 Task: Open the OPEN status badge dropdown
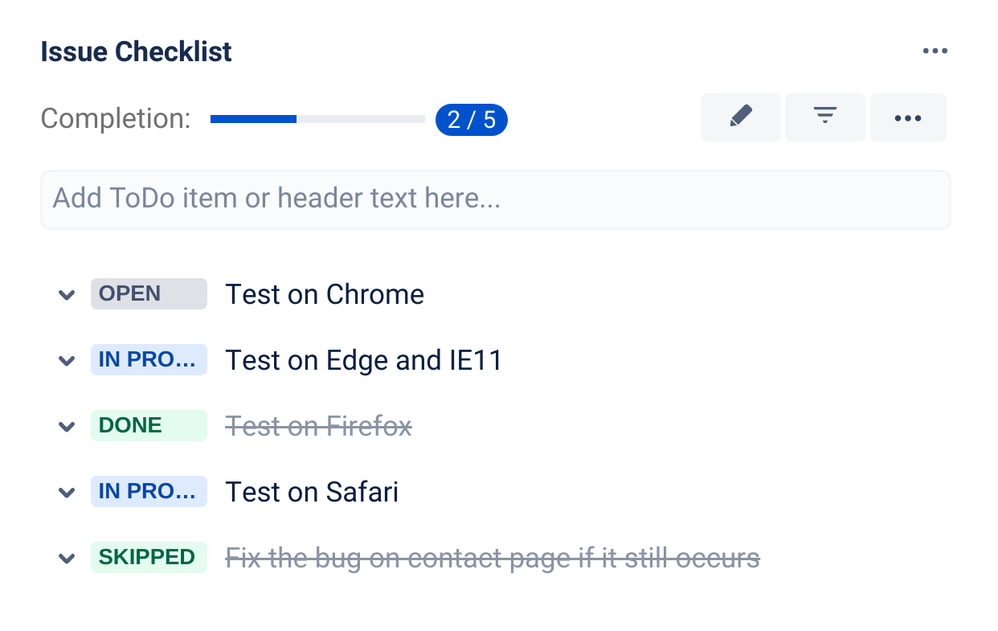148,293
